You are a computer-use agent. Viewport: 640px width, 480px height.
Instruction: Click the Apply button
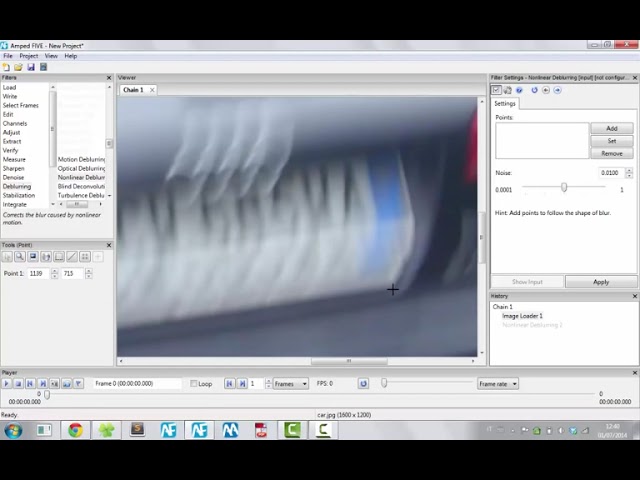tap(601, 282)
